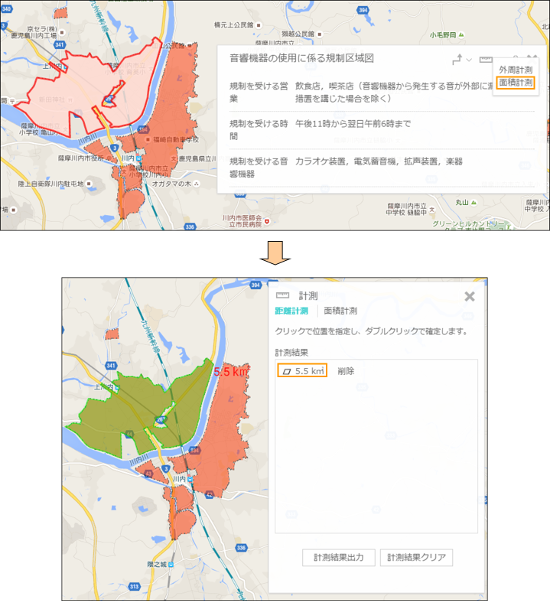Click the 飲食店，喫茶店 business description text
550x601 pixels.
coord(394,92)
